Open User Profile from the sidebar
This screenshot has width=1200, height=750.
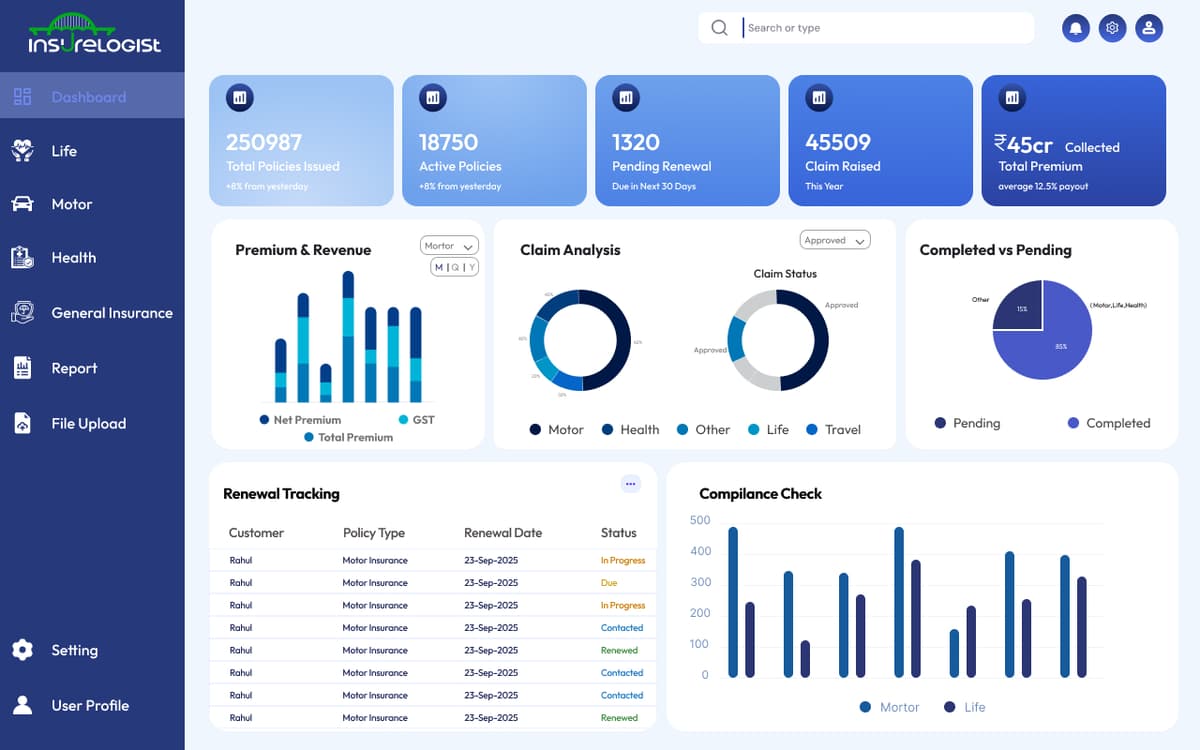90,705
